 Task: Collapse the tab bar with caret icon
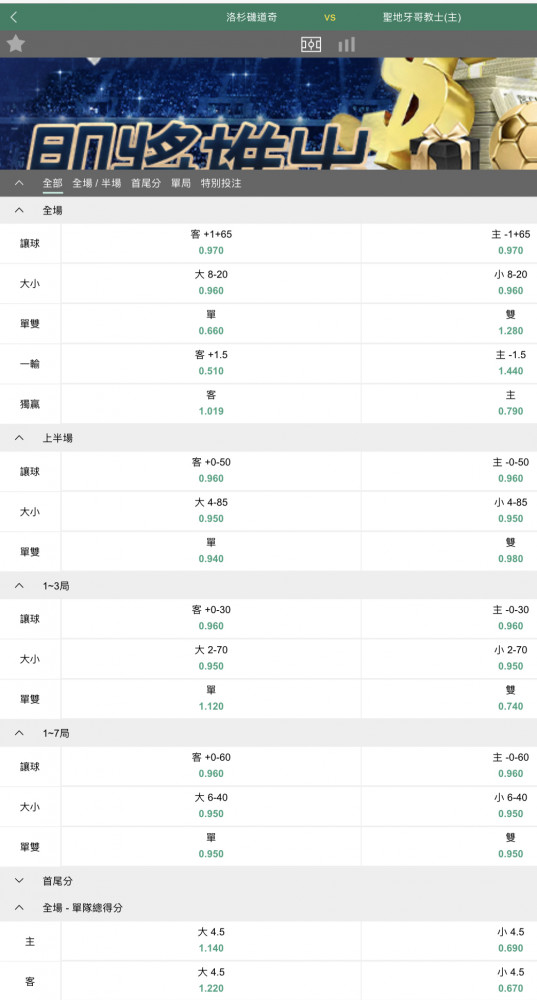(19, 183)
